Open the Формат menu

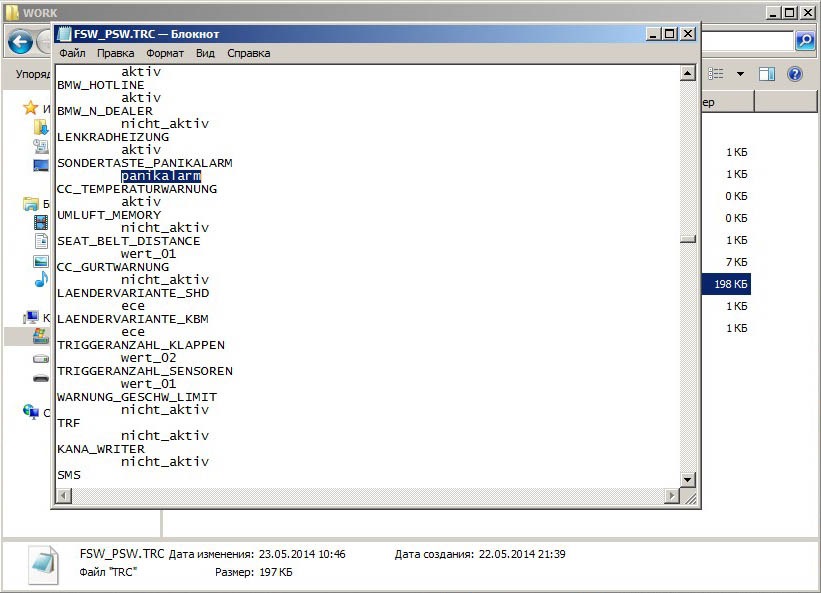pos(165,53)
